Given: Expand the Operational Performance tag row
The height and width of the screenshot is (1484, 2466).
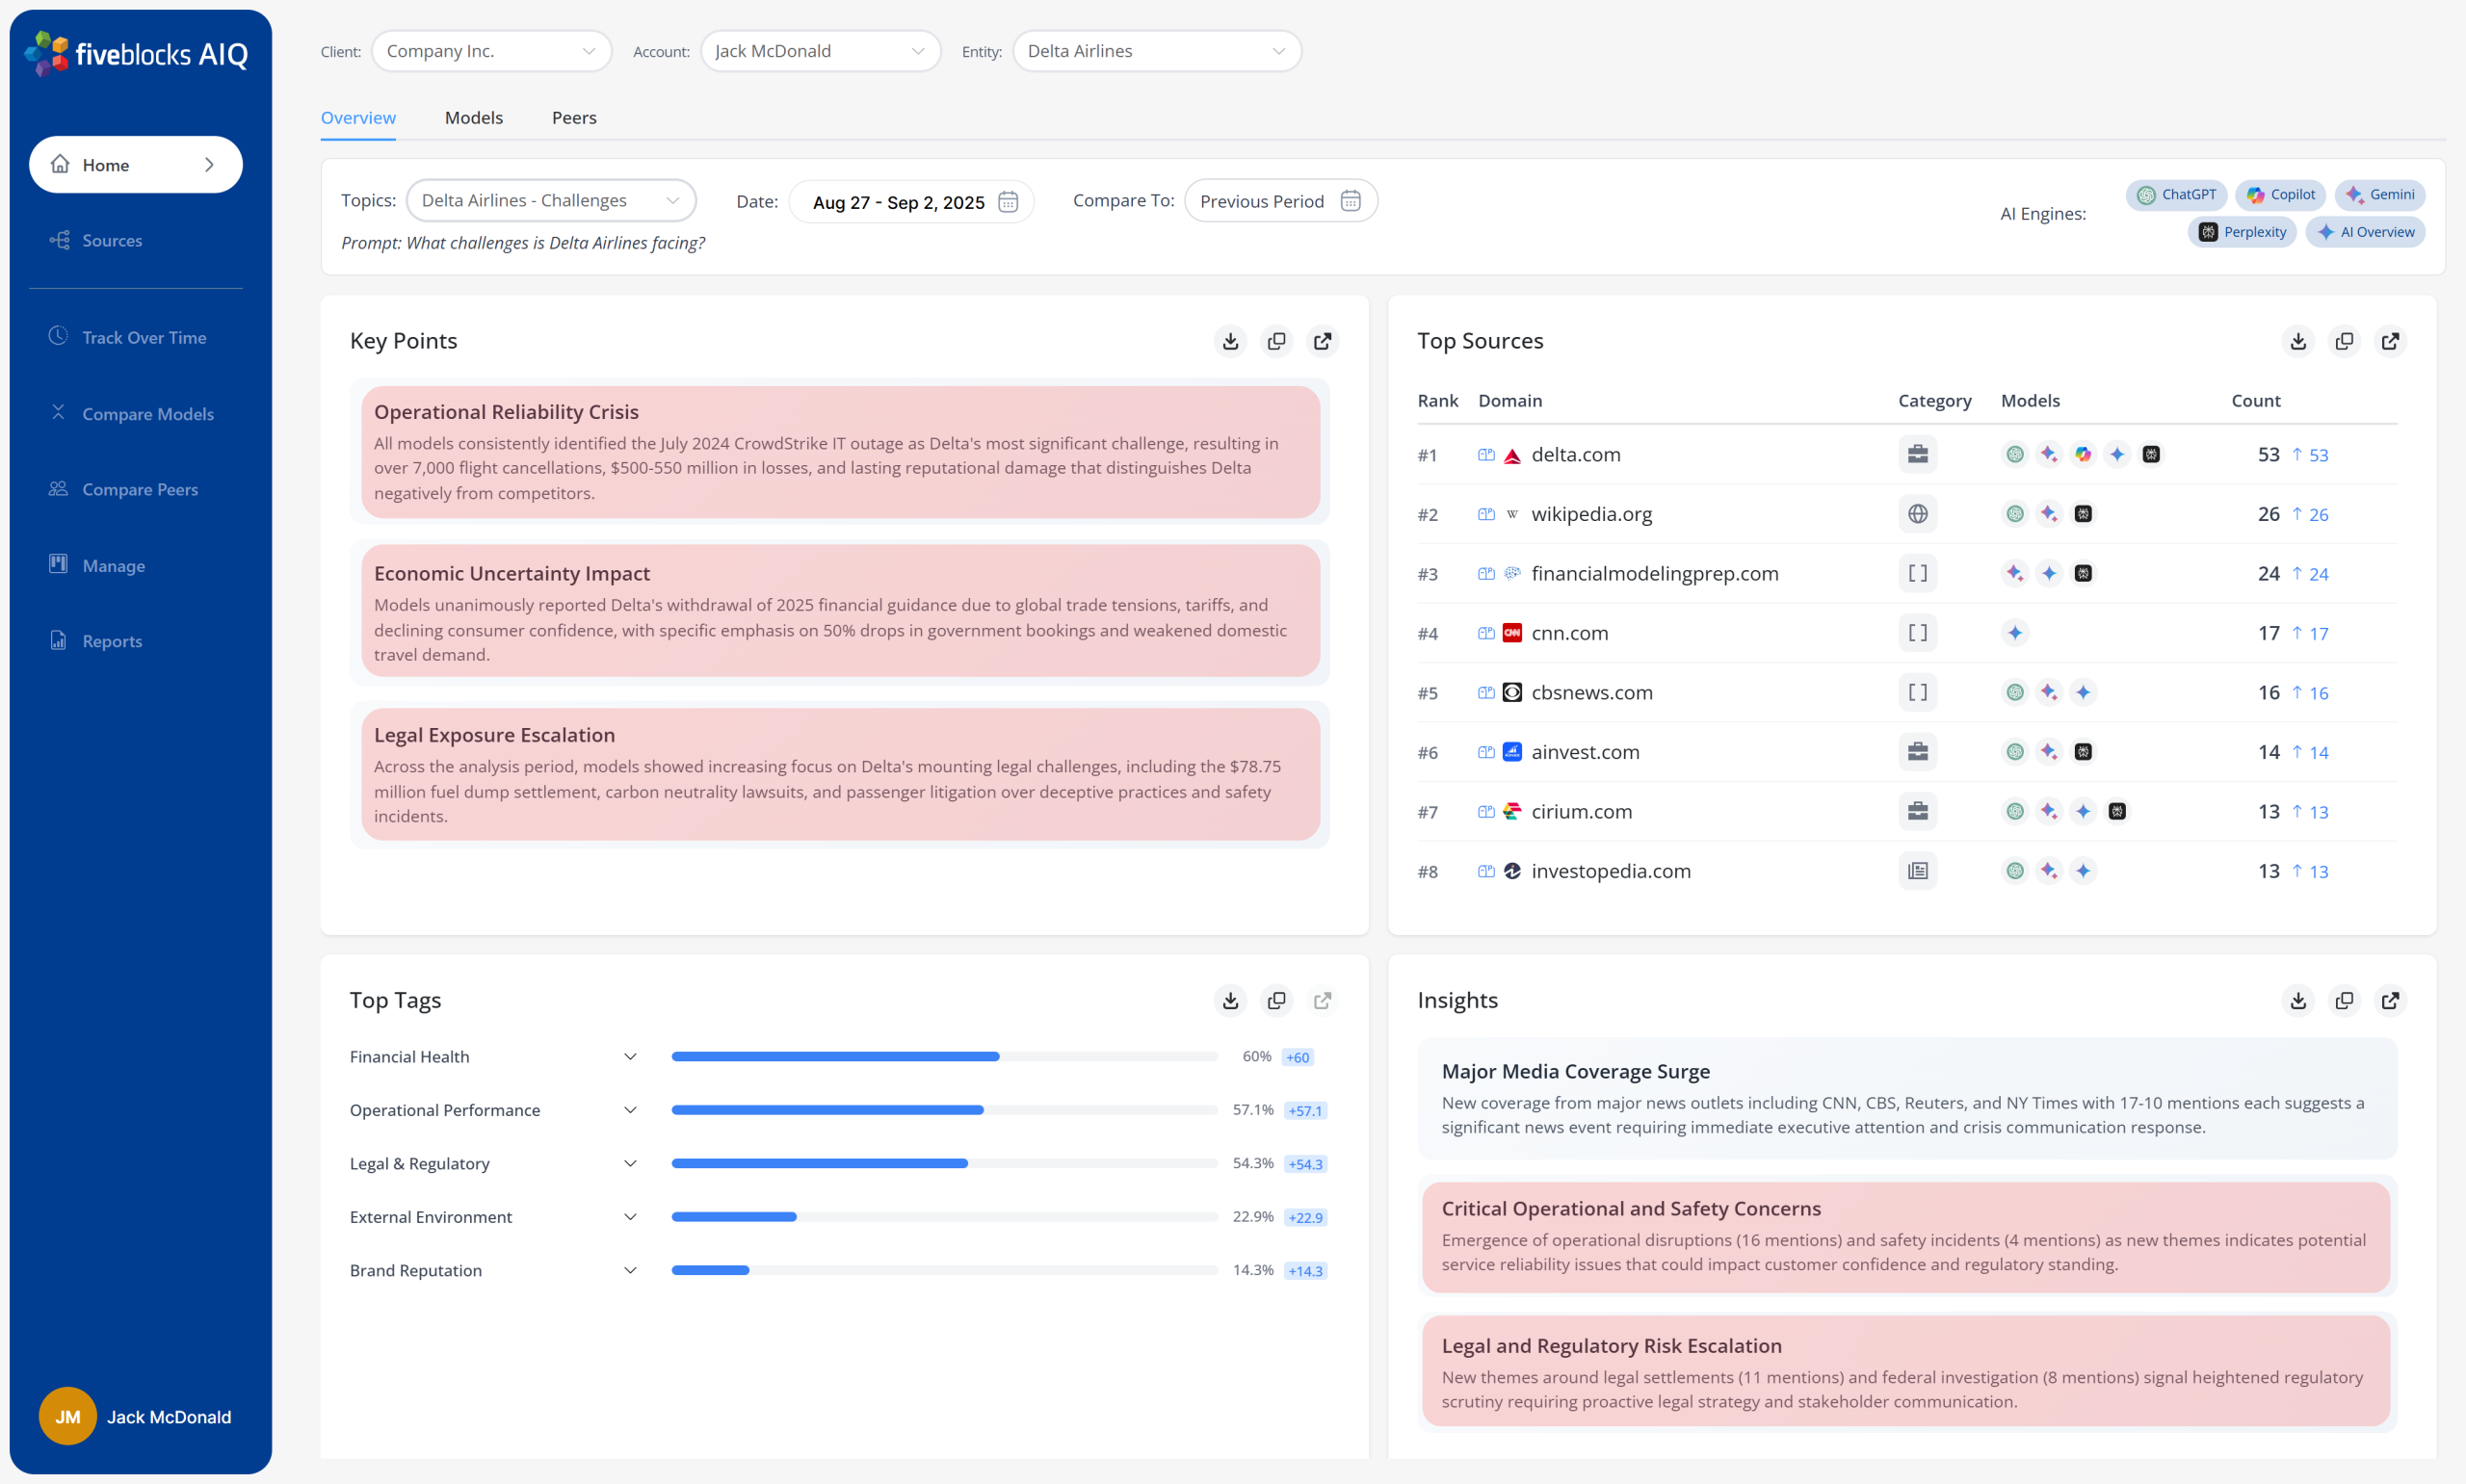Looking at the screenshot, I should coord(630,1110).
